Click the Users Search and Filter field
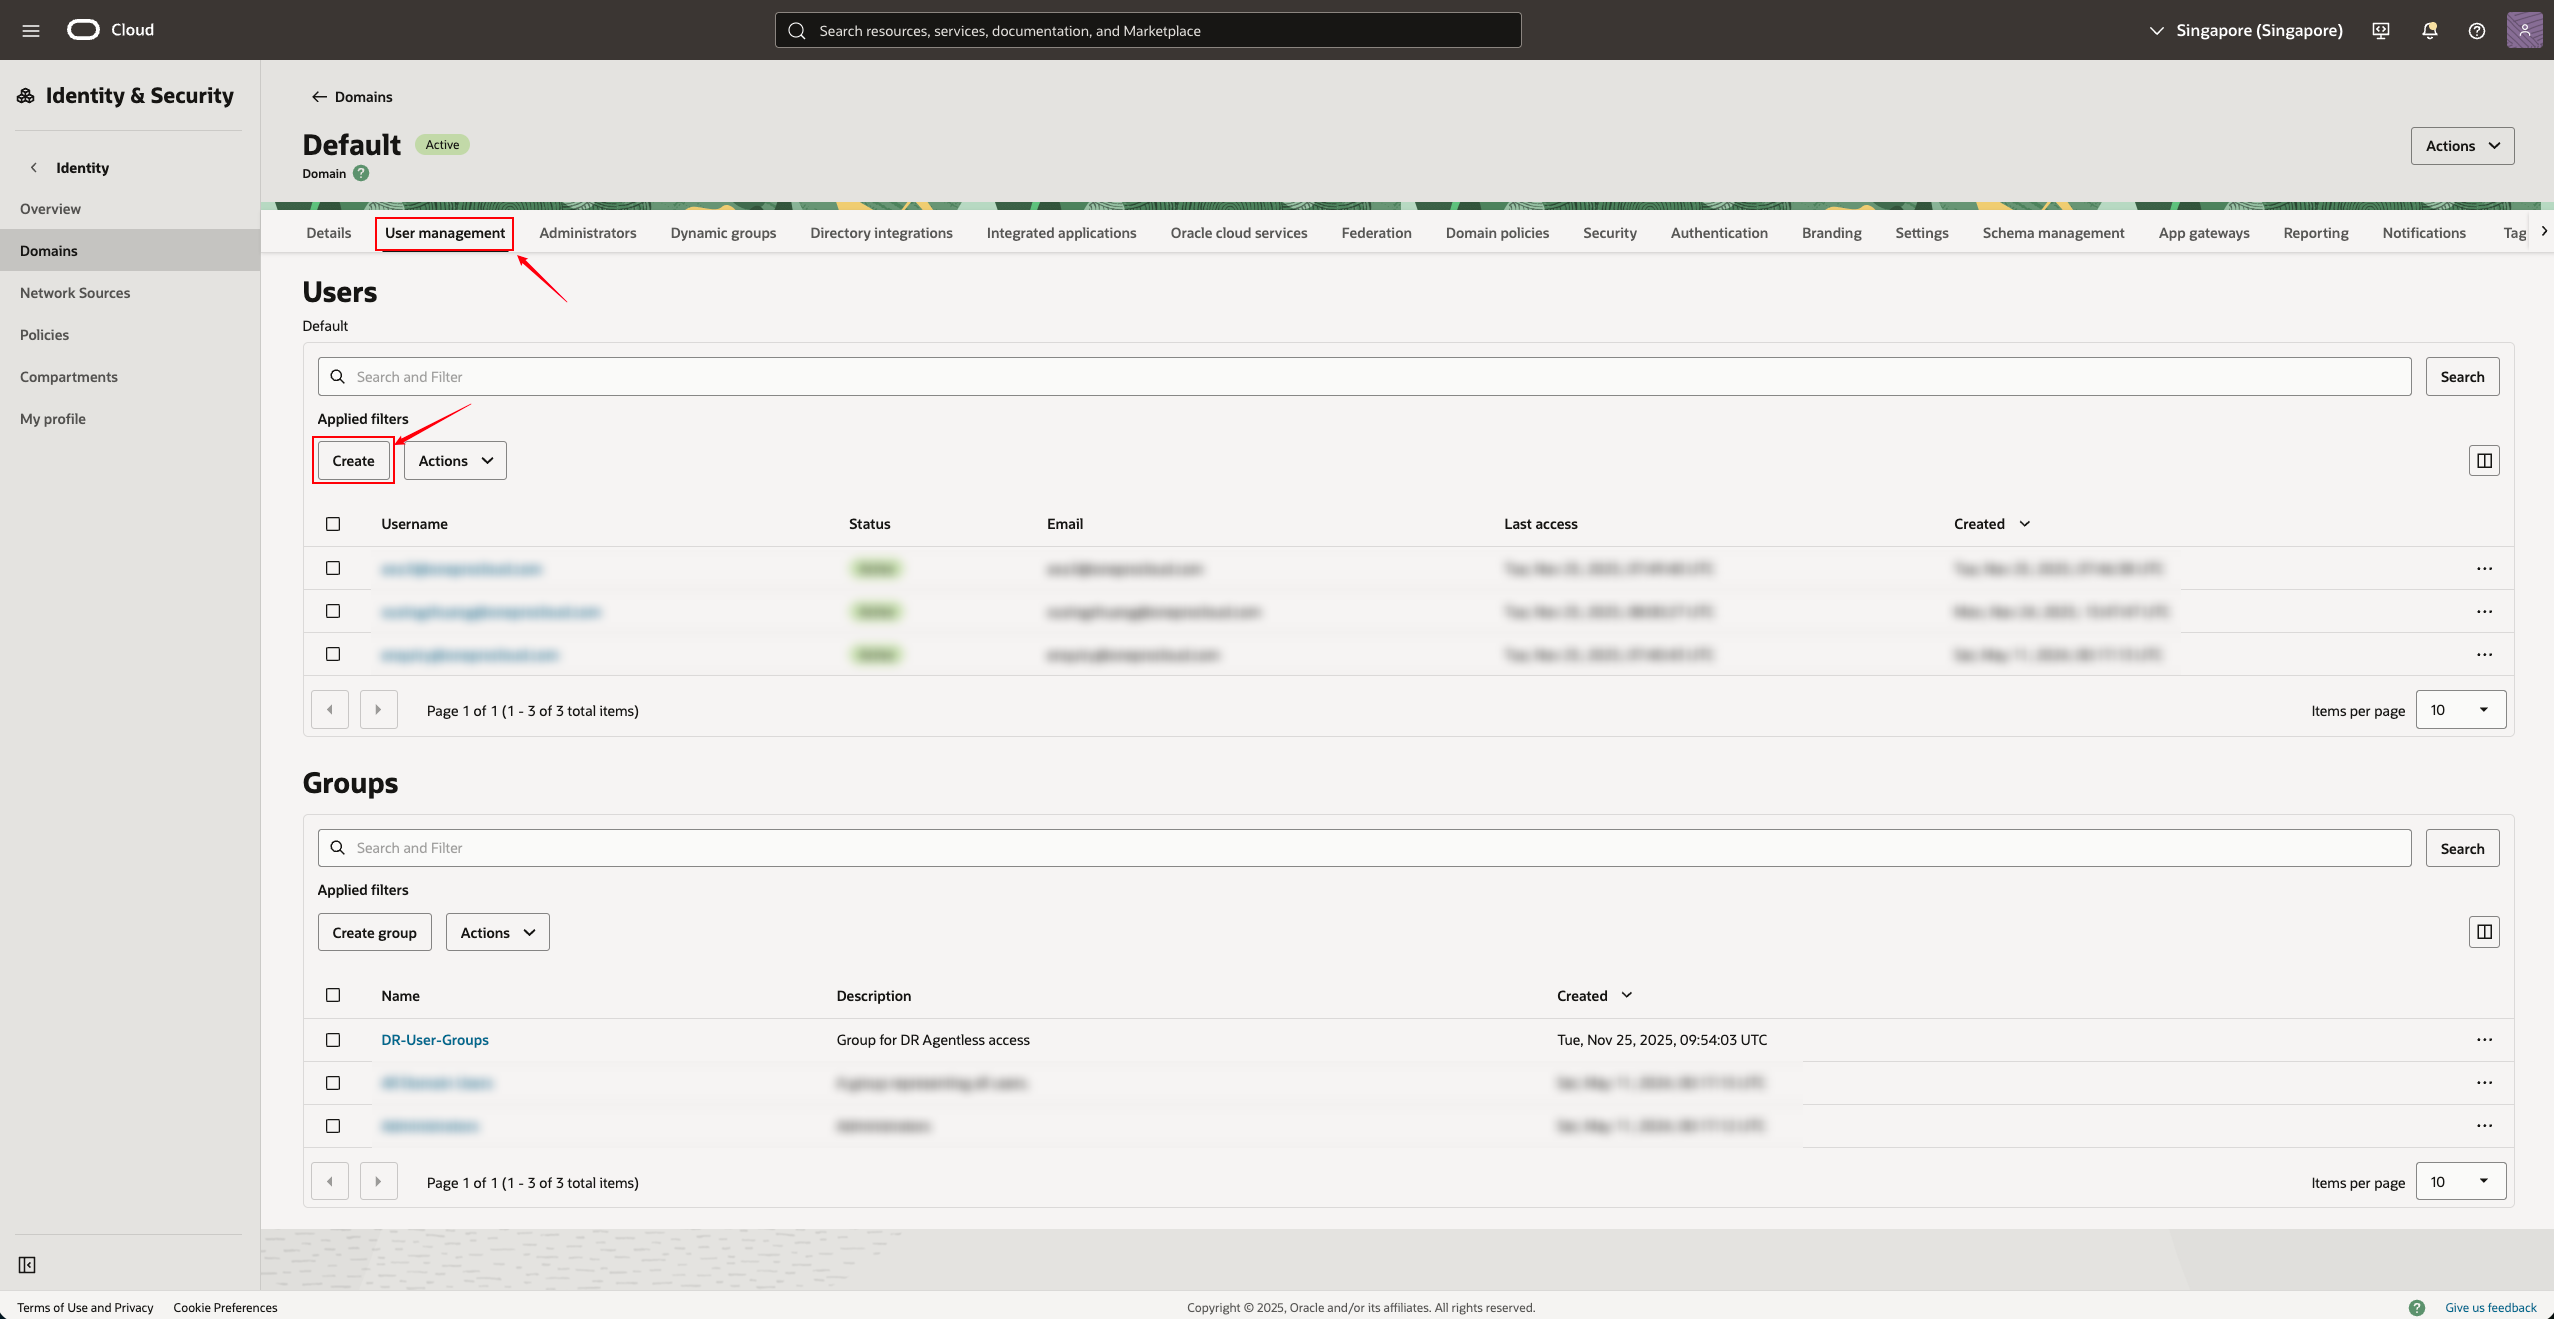 pyautogui.click(x=1364, y=377)
